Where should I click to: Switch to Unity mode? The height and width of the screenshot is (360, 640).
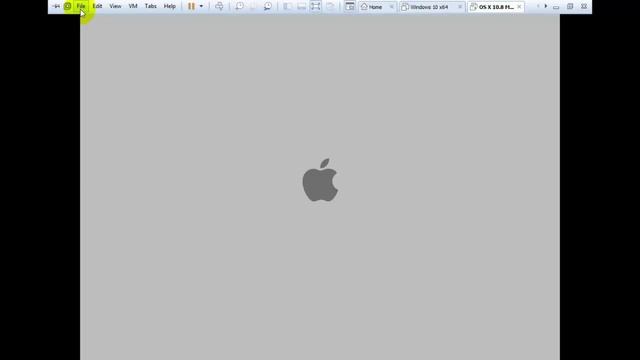point(330,6)
